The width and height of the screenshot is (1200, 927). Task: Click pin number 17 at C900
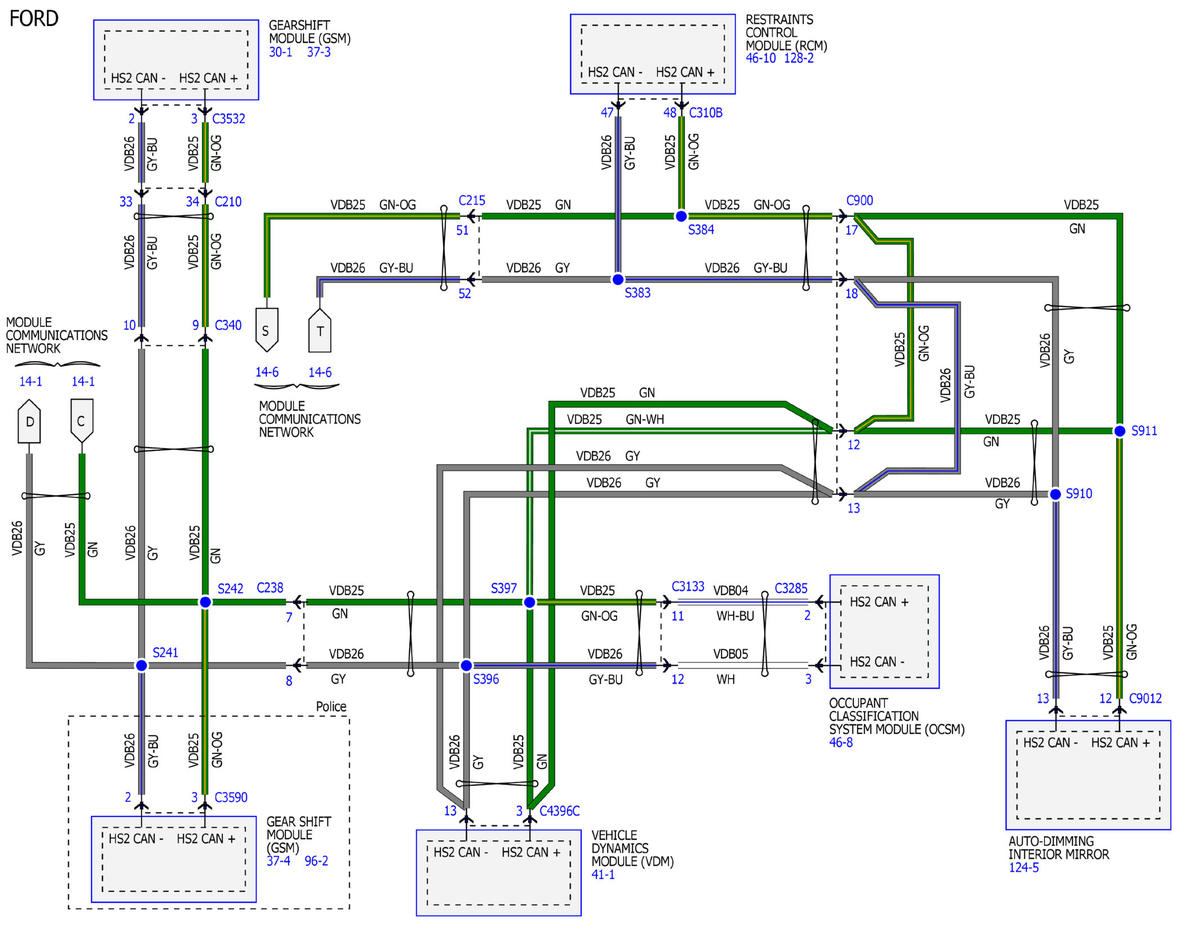coord(852,230)
